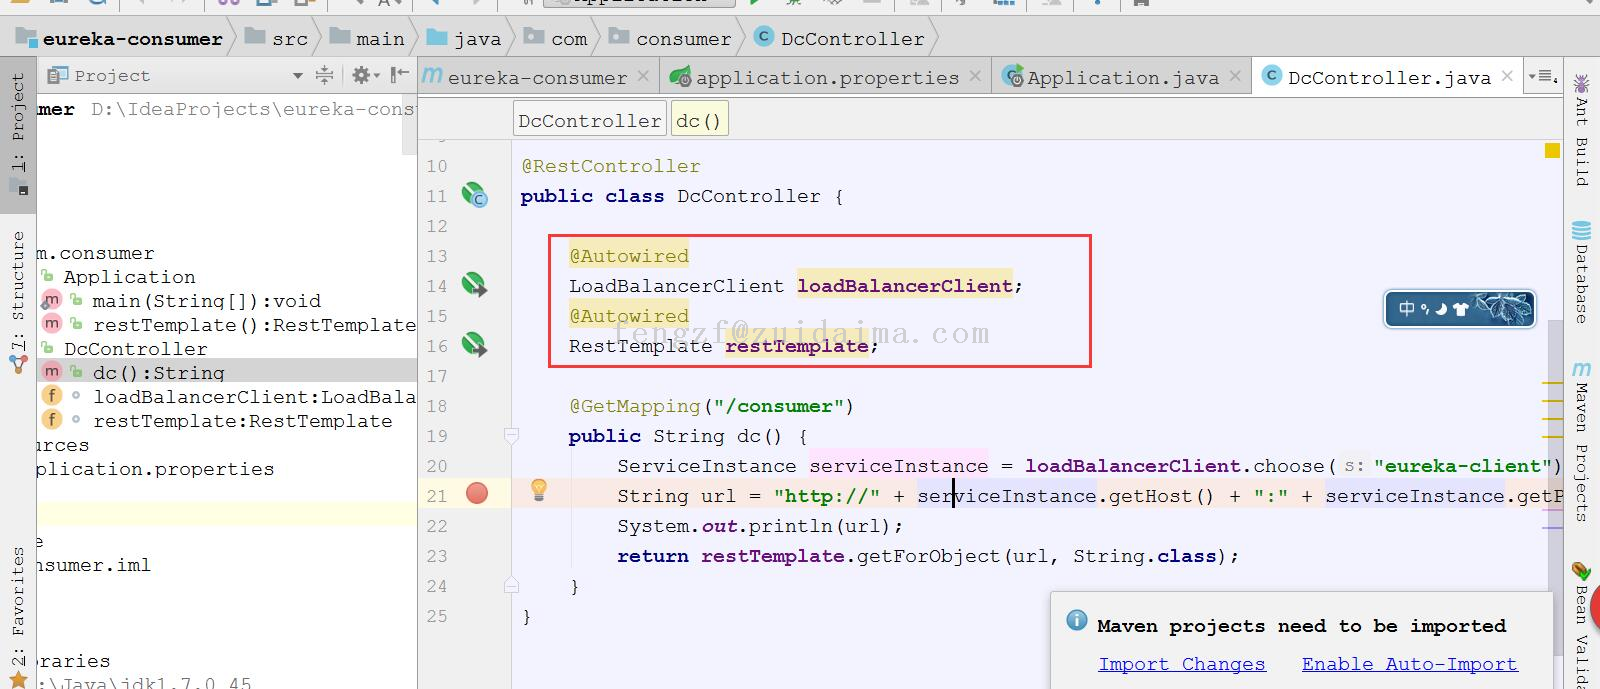Image resolution: width=1600 pixels, height=689 pixels.
Task: Click the autowired gutter icon for loadBalancerClient
Action: [474, 286]
